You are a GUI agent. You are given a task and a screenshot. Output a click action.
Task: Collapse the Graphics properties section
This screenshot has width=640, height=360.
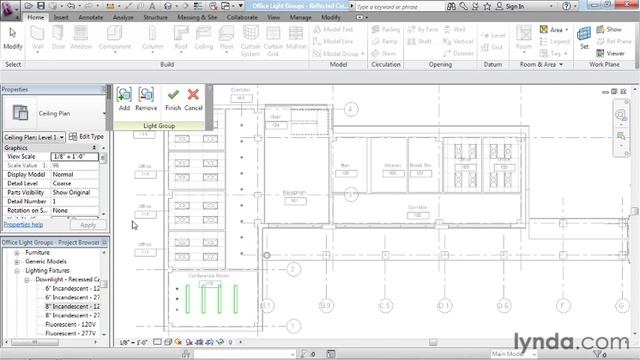[94, 147]
